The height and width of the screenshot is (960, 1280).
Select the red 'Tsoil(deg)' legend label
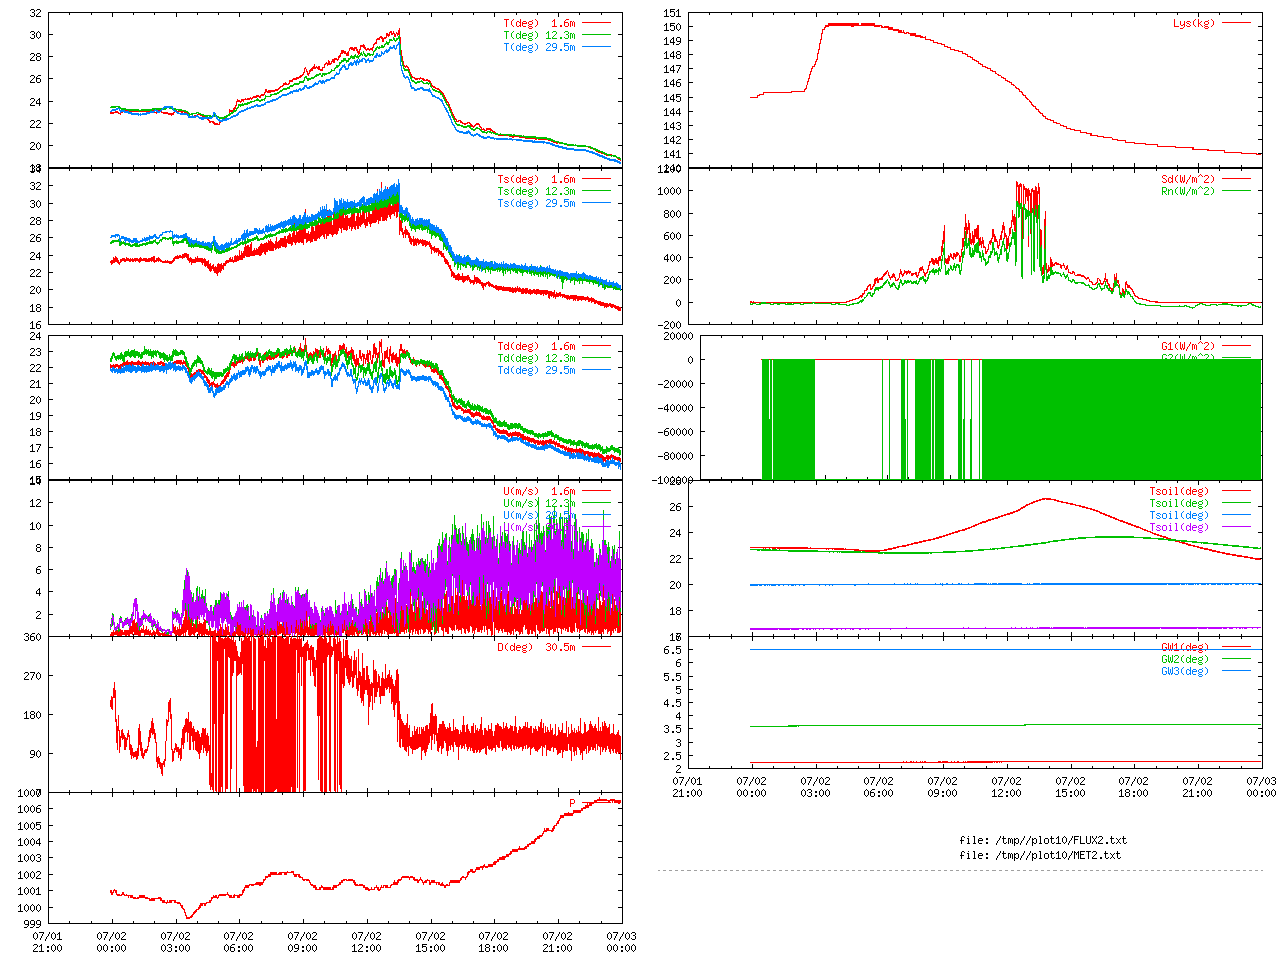click(1179, 491)
